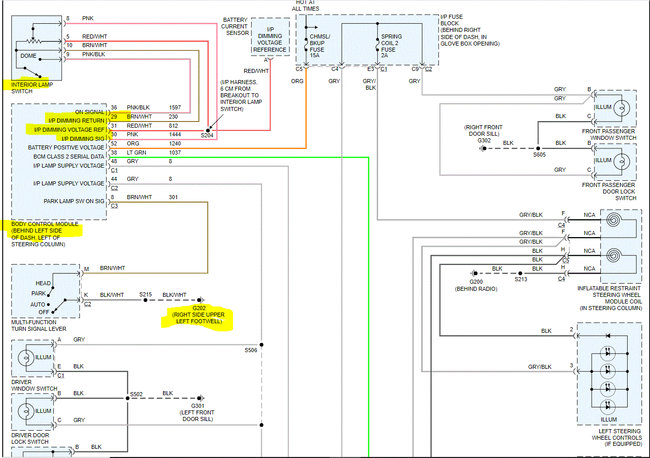Select the LEFT STEERING WHEEL CONTROLS caption
This screenshot has width=650, height=458.
point(616,437)
